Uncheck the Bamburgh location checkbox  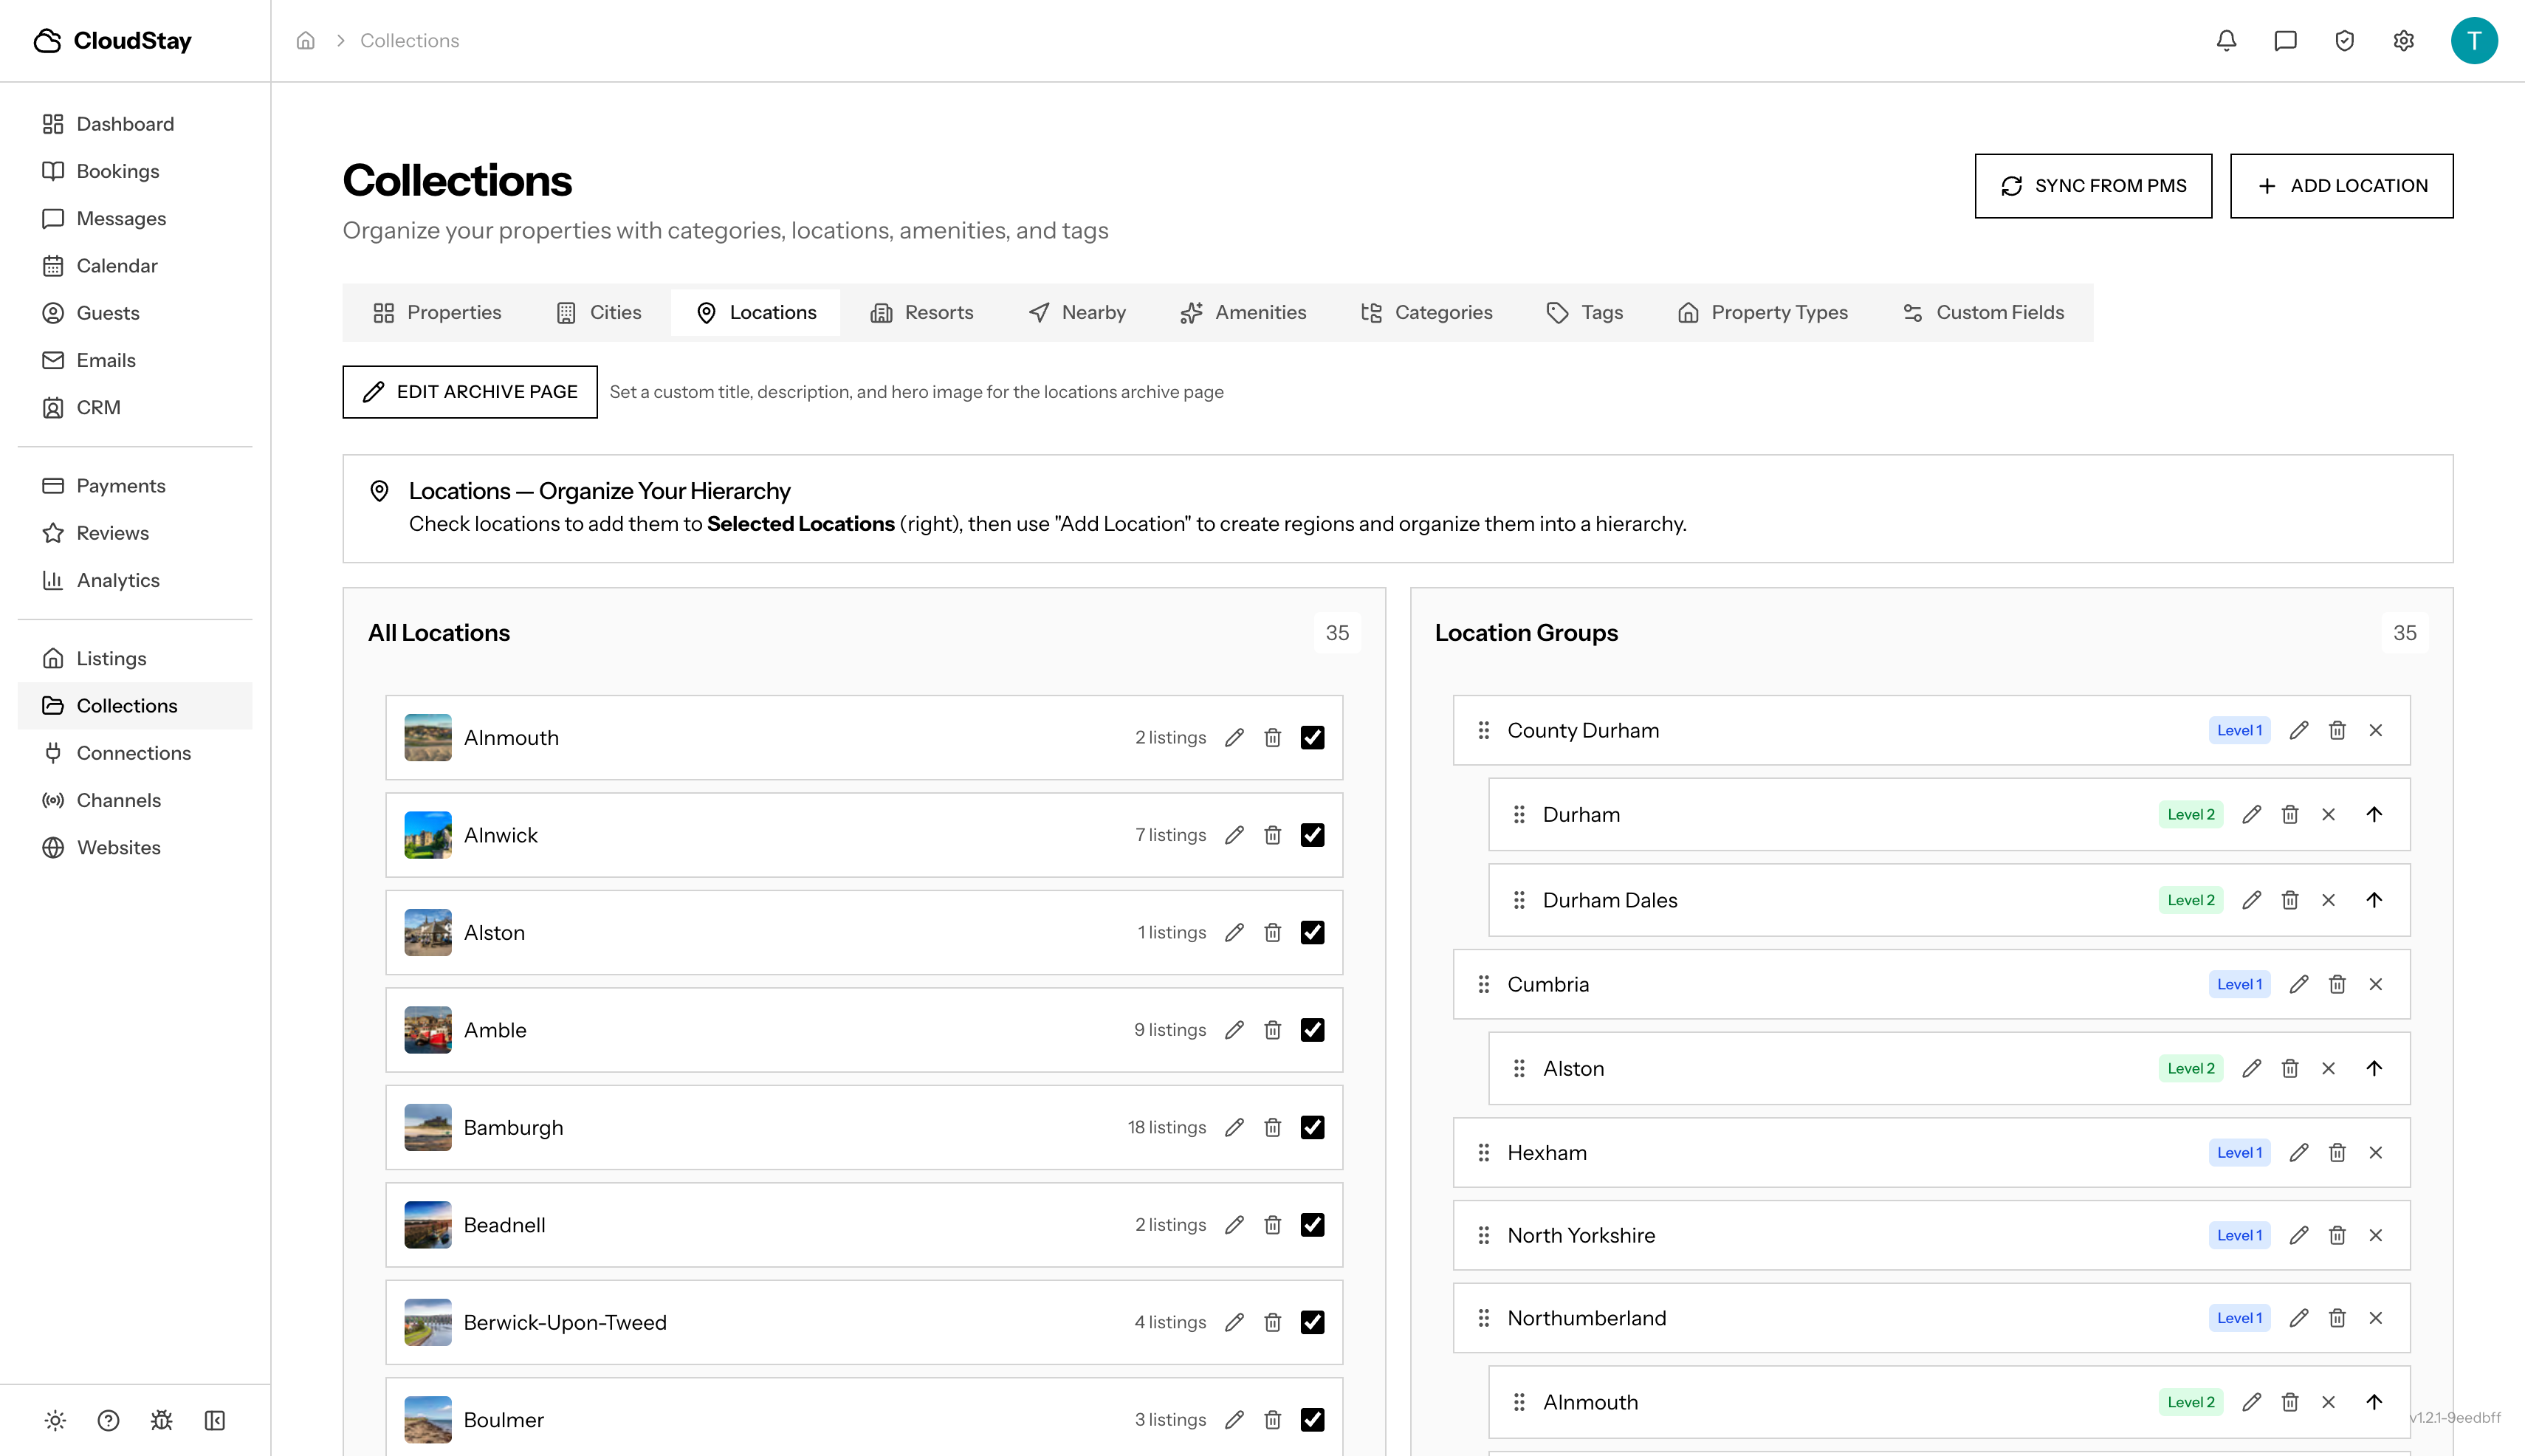(1312, 1127)
